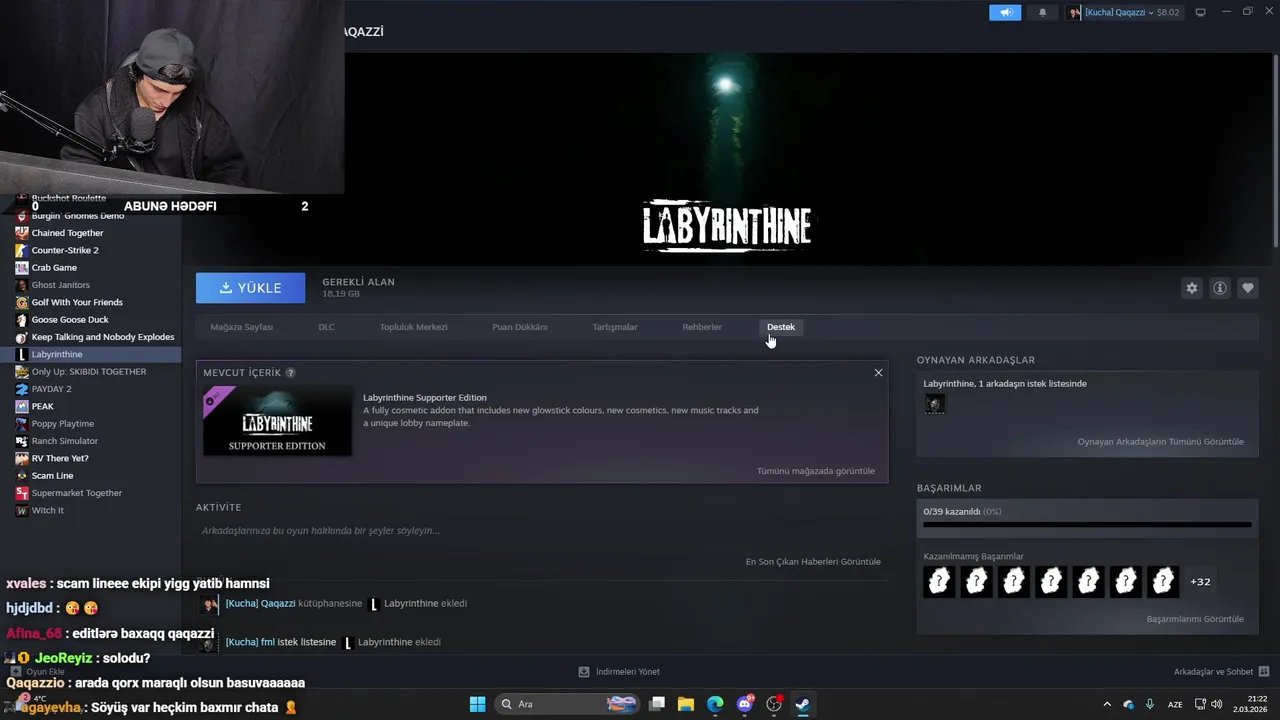1280x720 pixels.
Task: Open the Puan Dükkânı tab
Action: point(519,327)
